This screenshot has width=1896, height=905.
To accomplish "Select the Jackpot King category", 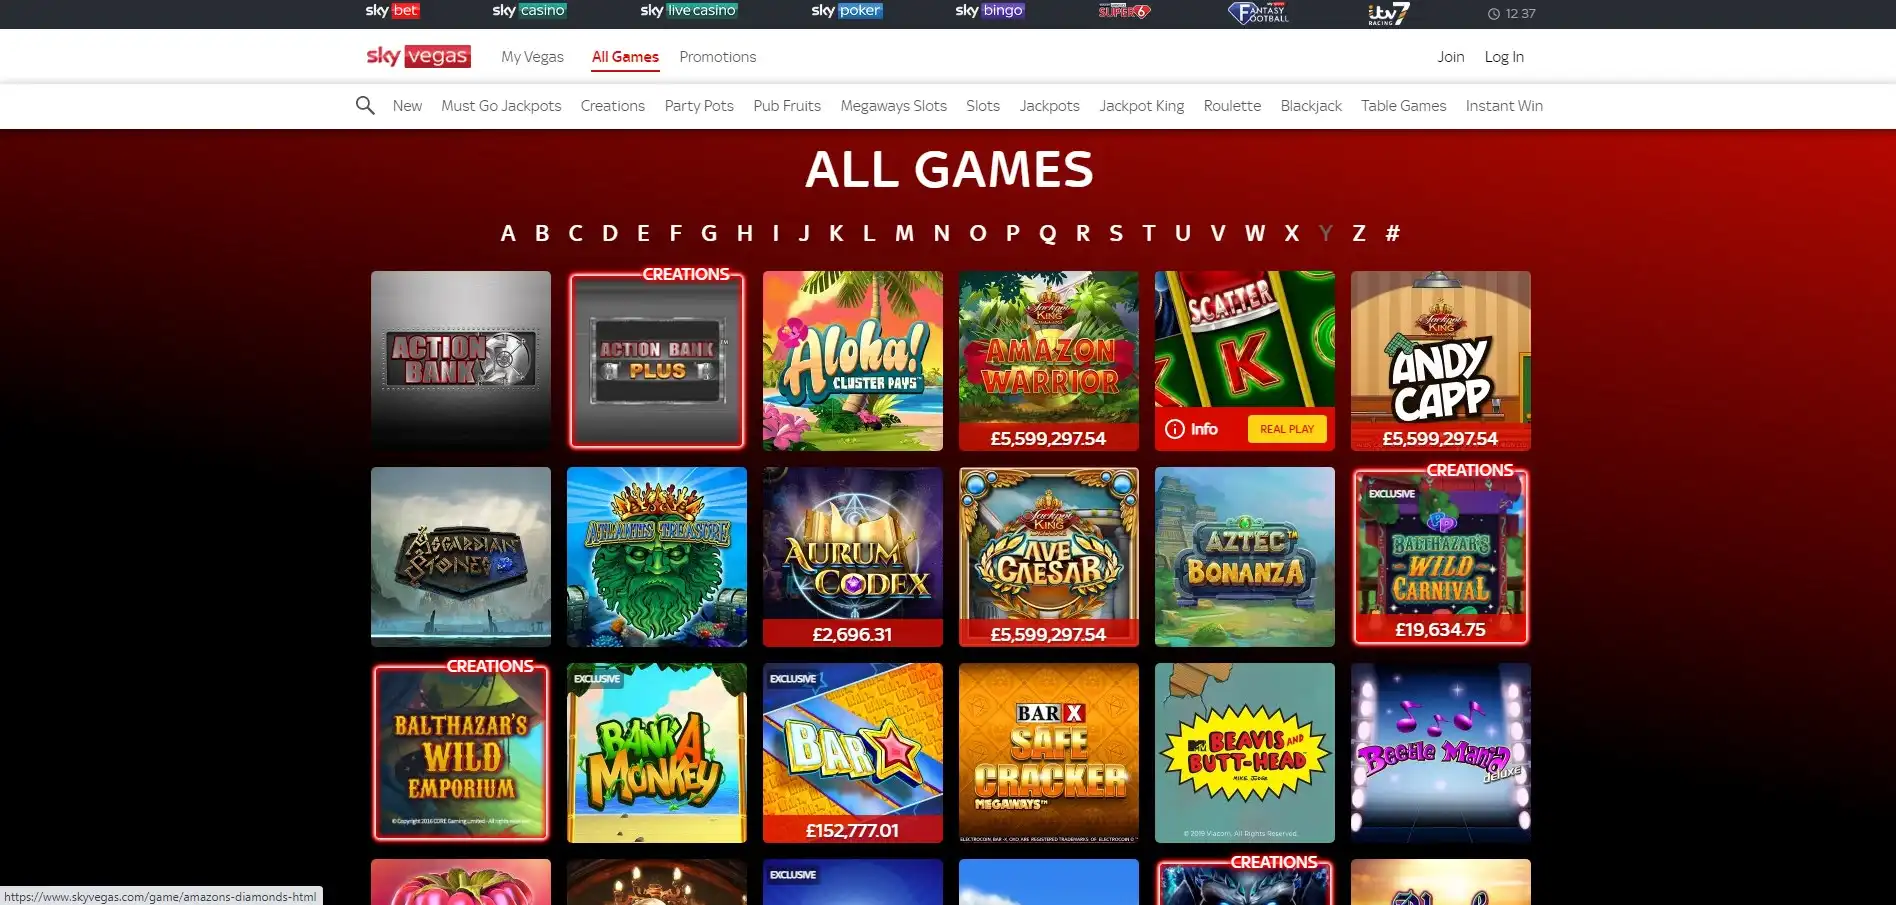I will tap(1141, 106).
